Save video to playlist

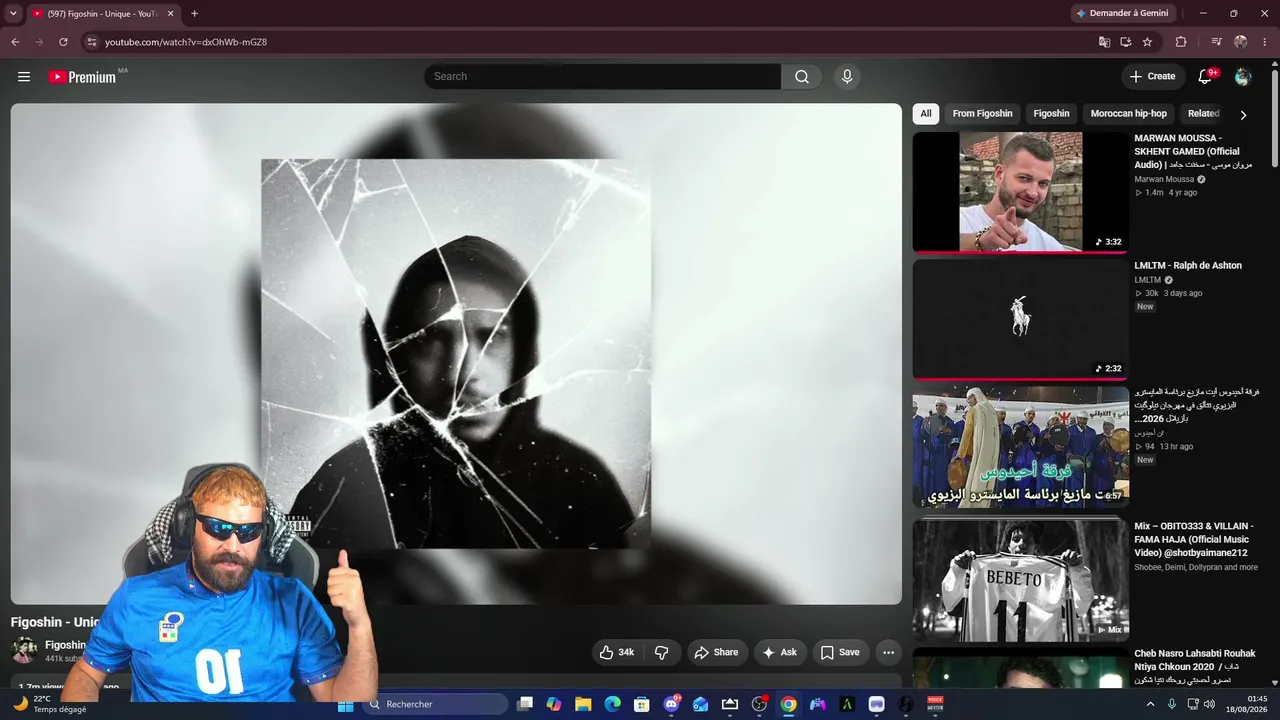[x=840, y=652]
